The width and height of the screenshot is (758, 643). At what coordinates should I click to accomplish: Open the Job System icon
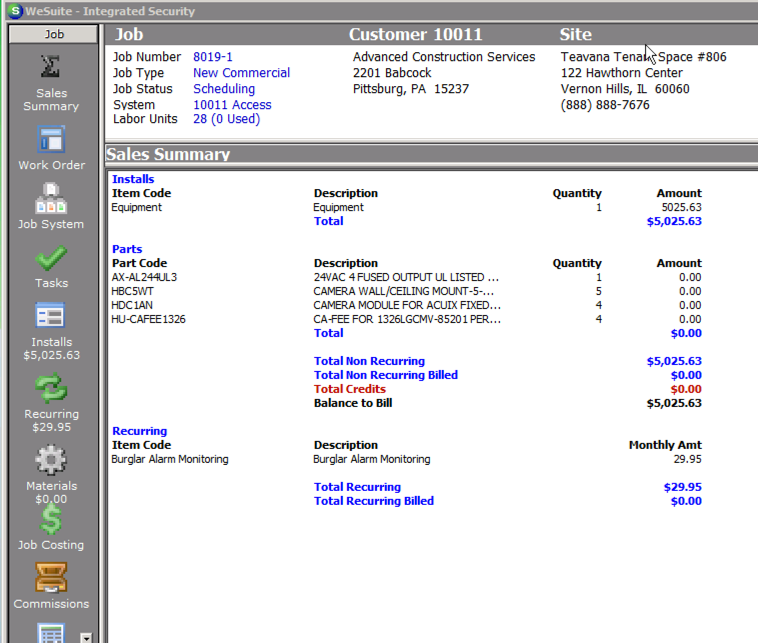click(51, 198)
